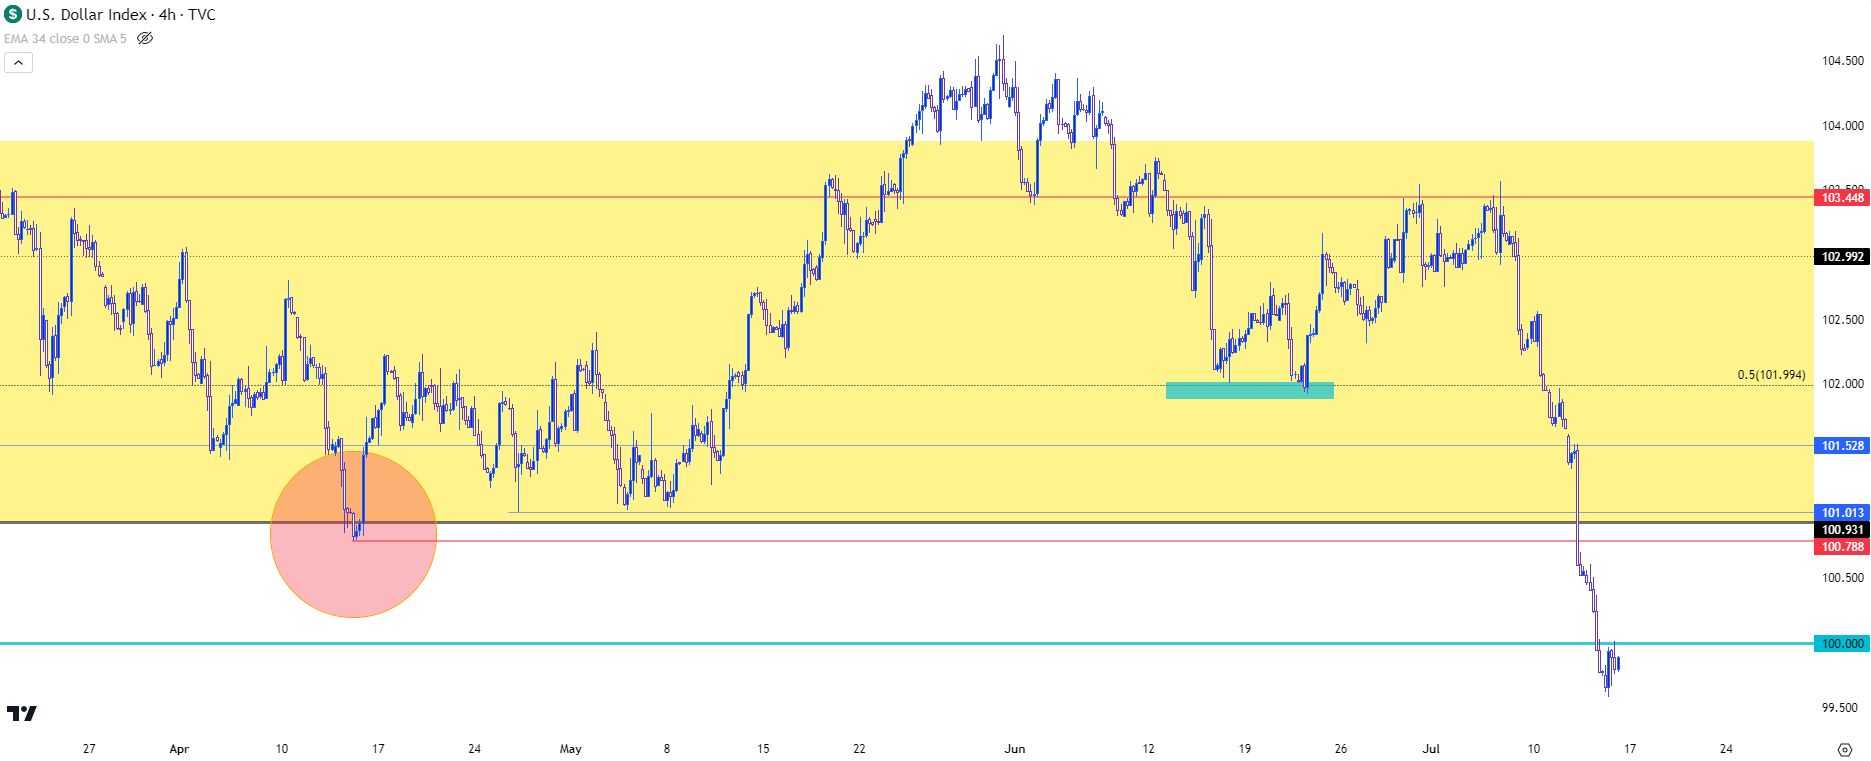The image size is (1871, 761).
Task: Click the 102.500 price axis value
Action: (x=1842, y=319)
